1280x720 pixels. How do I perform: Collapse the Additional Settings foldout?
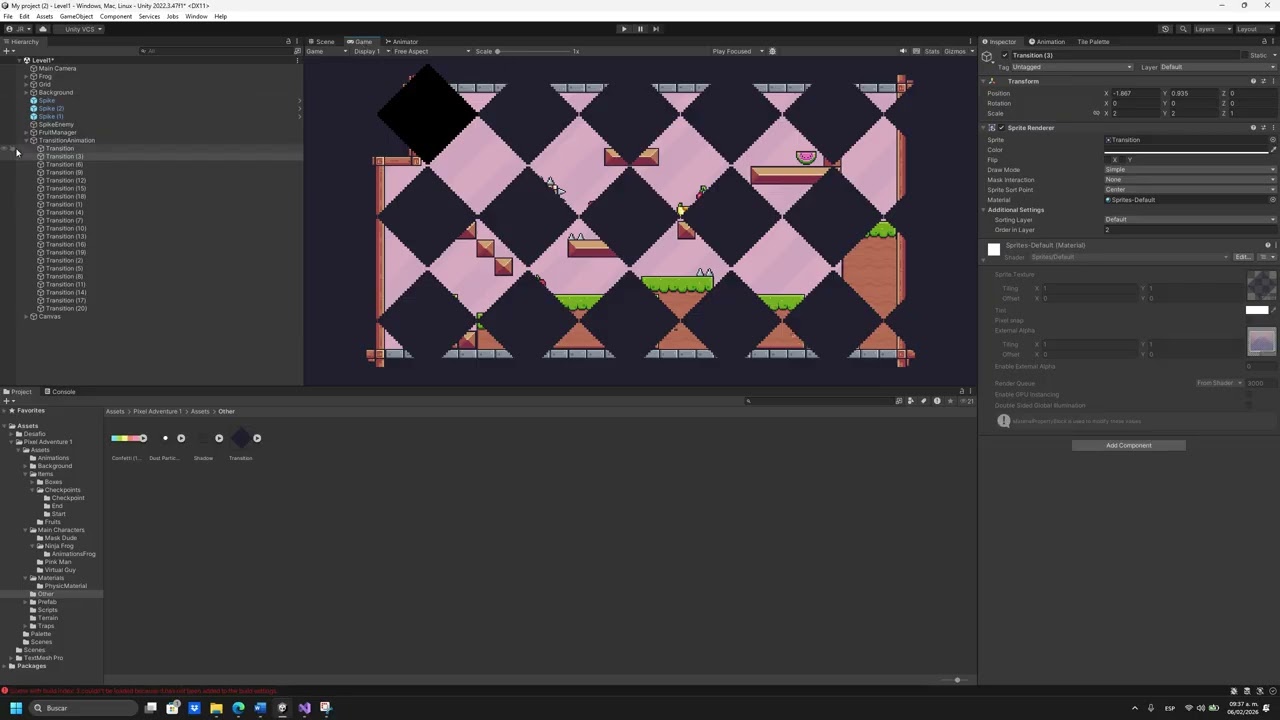(x=983, y=210)
